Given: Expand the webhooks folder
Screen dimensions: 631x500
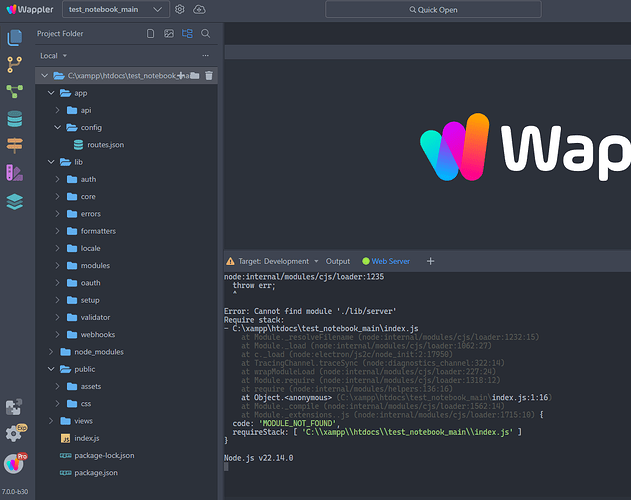Looking at the screenshot, I should (x=58, y=335).
